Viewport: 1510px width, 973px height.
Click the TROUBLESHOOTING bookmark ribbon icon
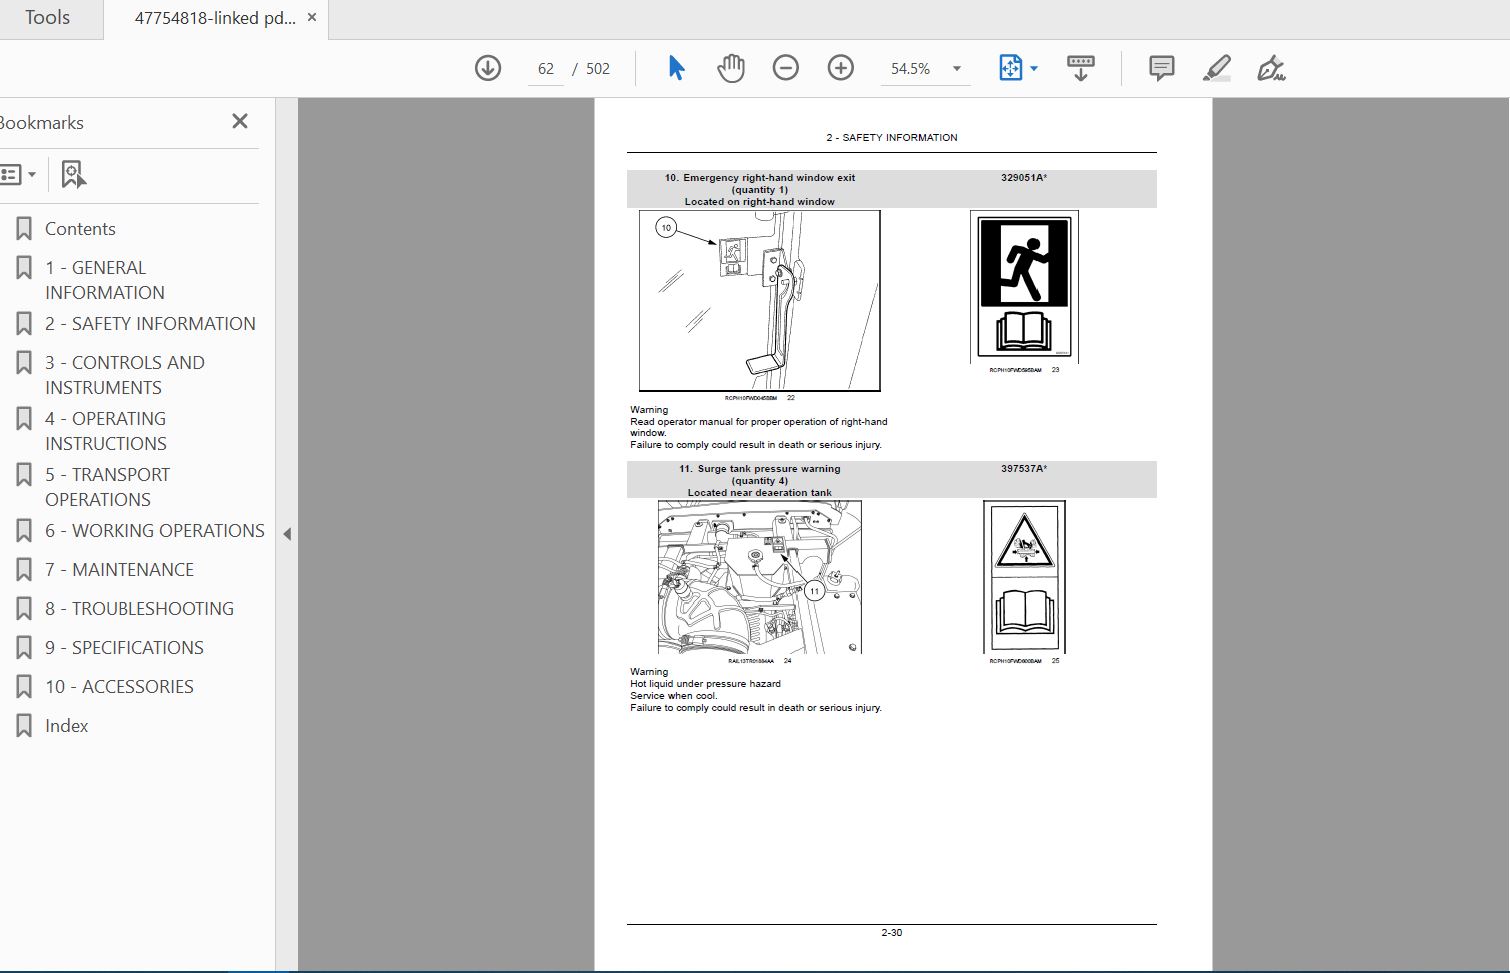point(24,609)
